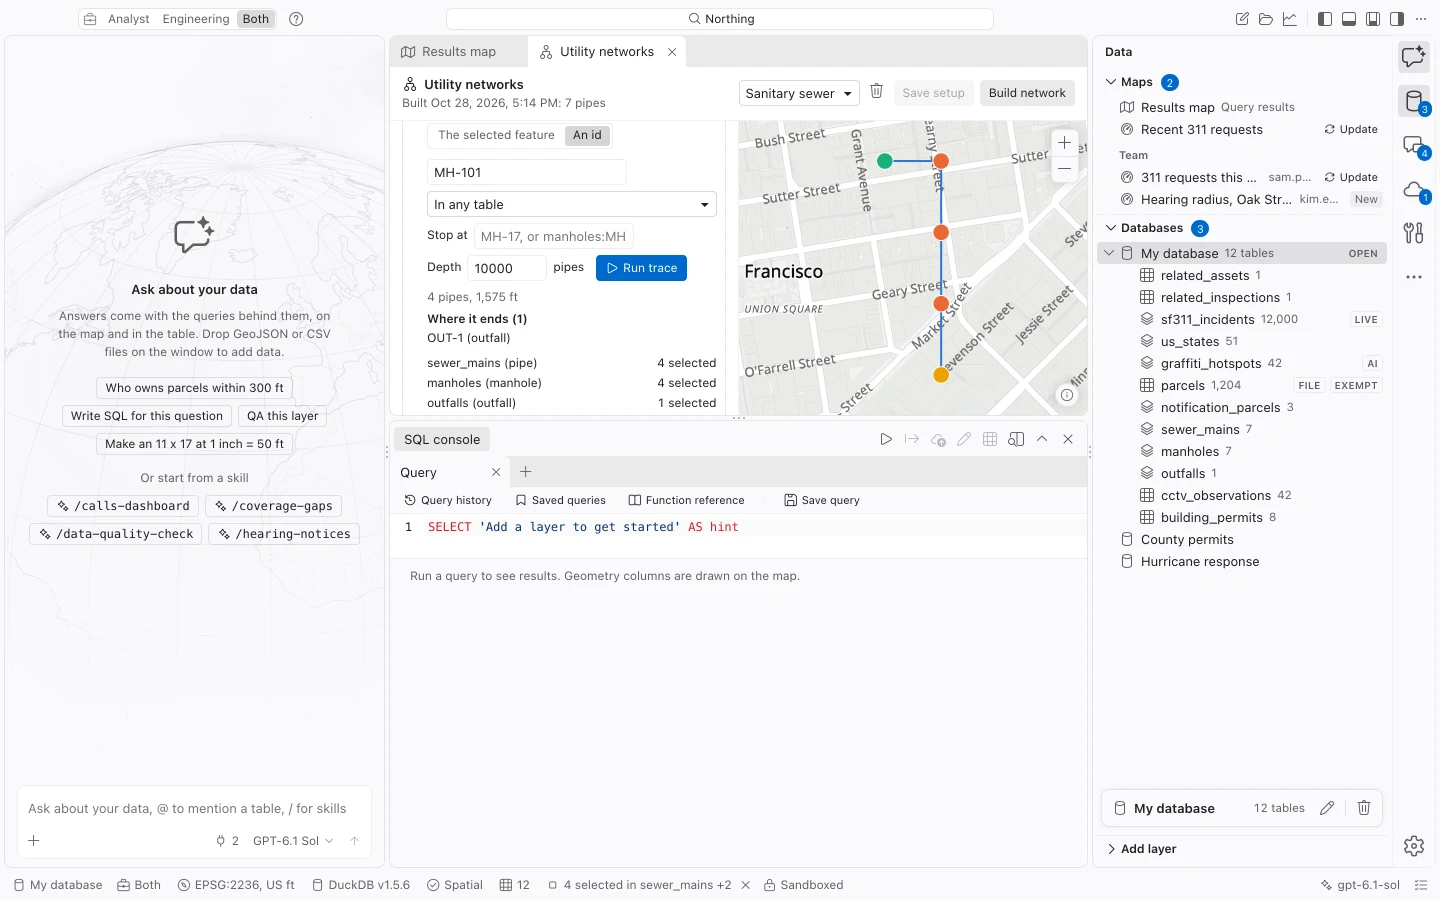Zoom in on the map
The image size is (1440, 900).
[1064, 143]
